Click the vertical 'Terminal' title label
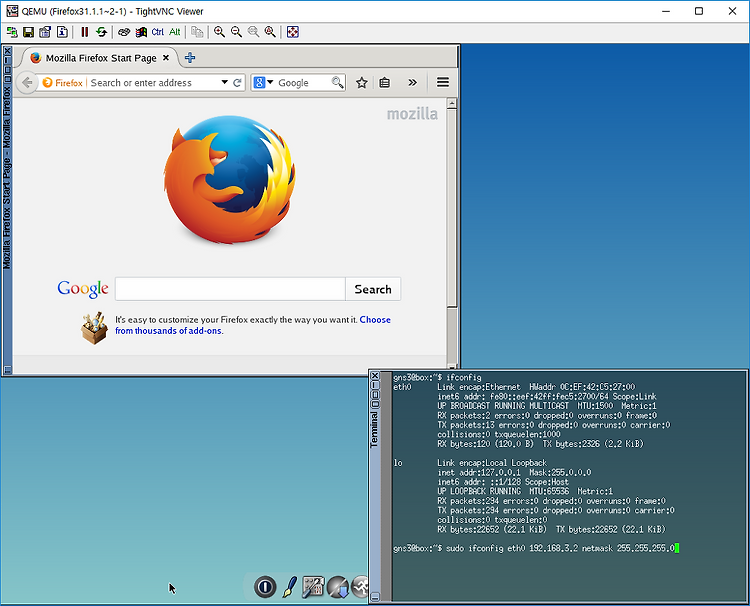The width and height of the screenshot is (750, 606). pos(375,430)
